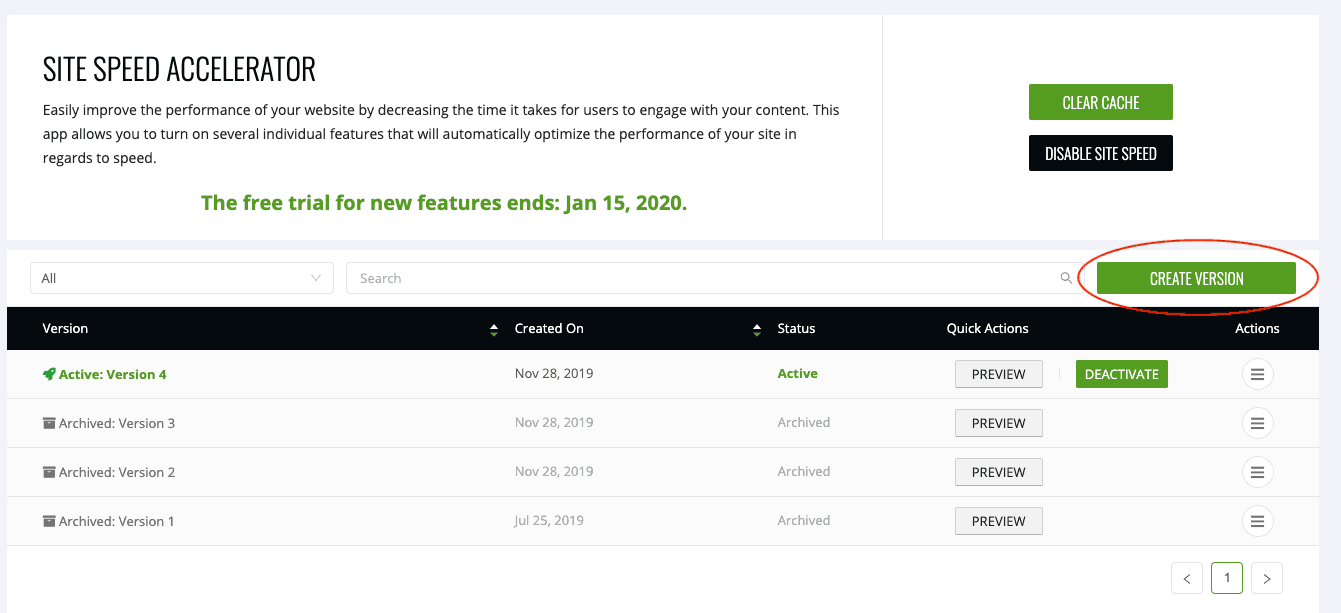Open actions menu for Archived Version 1
This screenshot has width=1341, height=613.
click(x=1257, y=521)
